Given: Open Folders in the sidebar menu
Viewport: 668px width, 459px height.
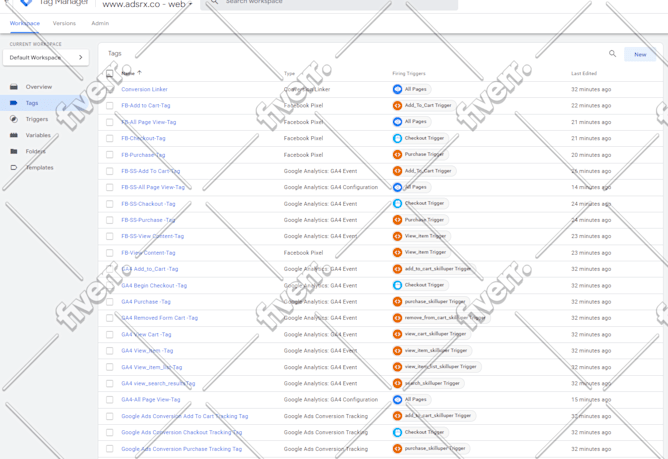Looking at the screenshot, I should [x=35, y=151].
